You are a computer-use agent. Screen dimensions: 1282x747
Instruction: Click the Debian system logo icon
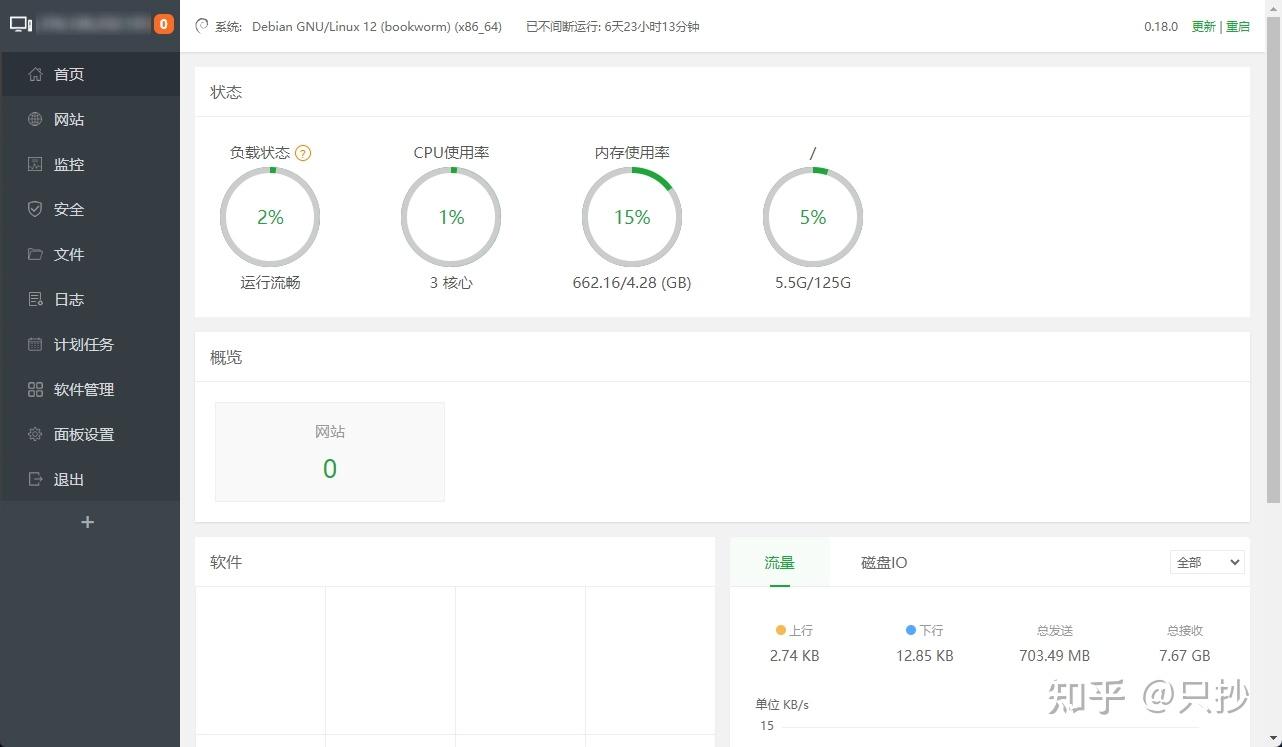[x=202, y=26]
